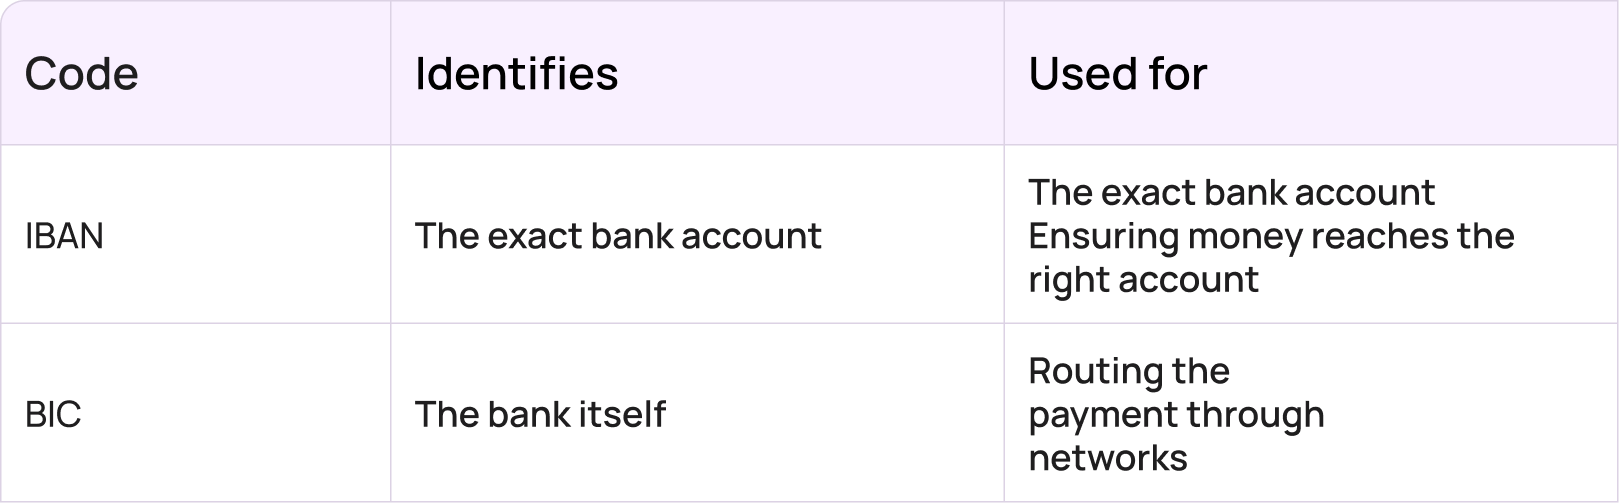Select "The bank itself" cell
Viewport: 1619px width, 503px height.
540,414
